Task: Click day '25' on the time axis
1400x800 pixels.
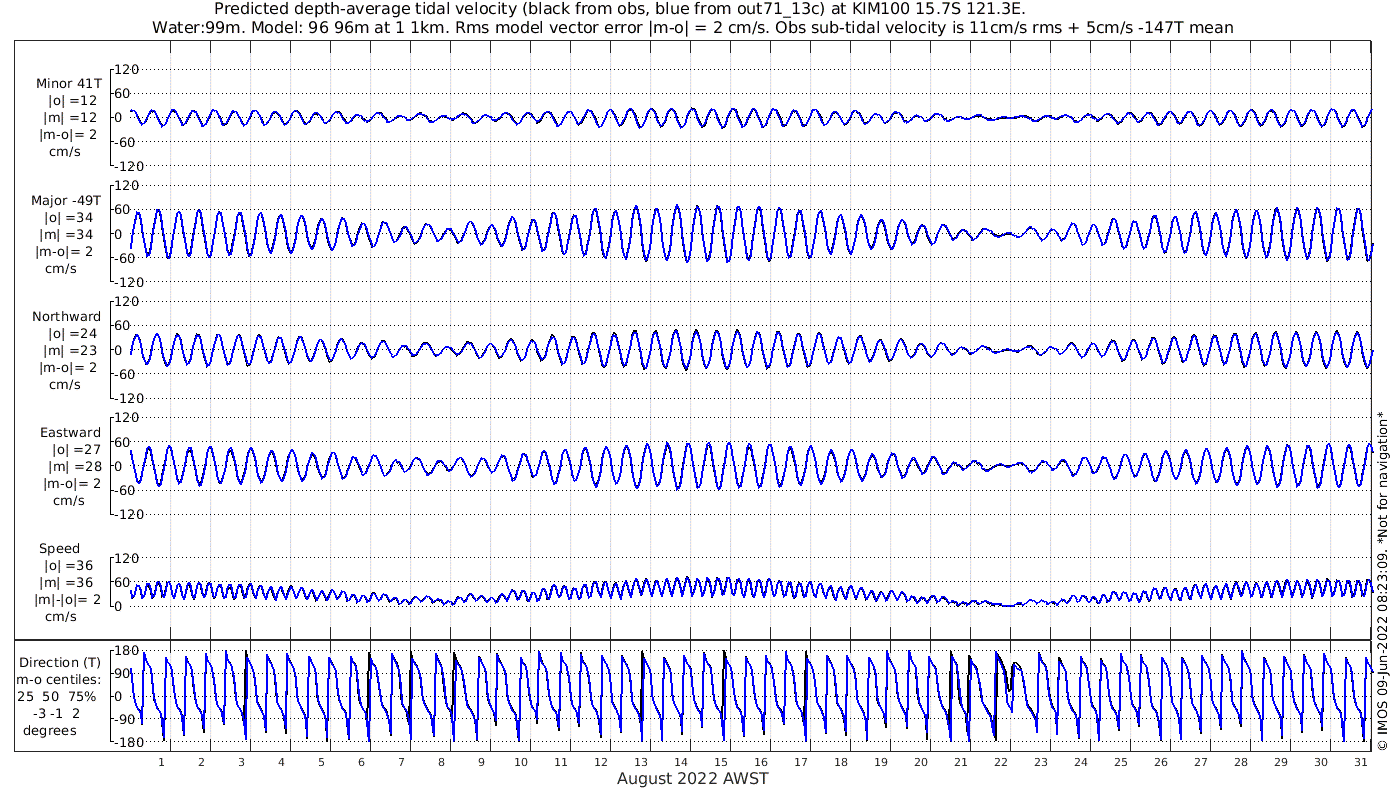Action: point(1121,762)
